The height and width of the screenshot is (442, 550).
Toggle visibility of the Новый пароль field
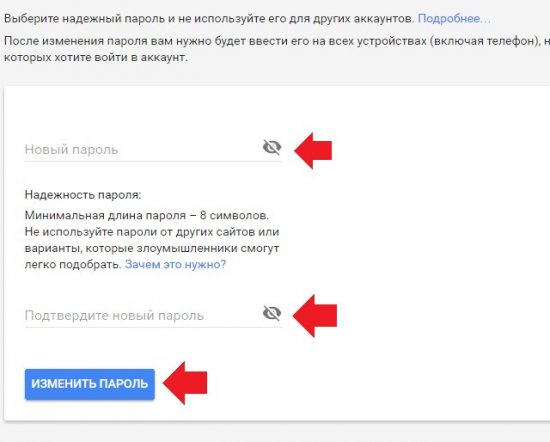coord(272,147)
